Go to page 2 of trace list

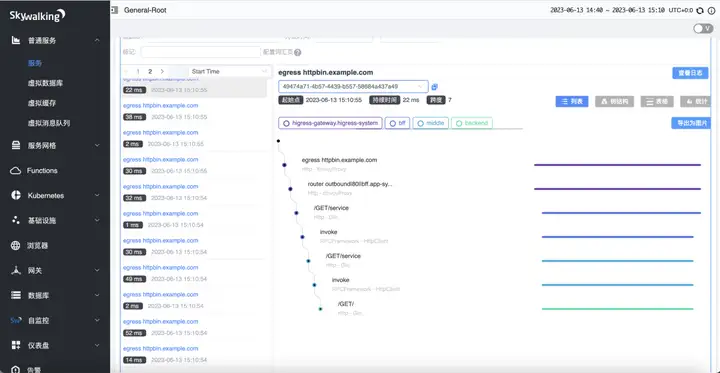[150, 72]
